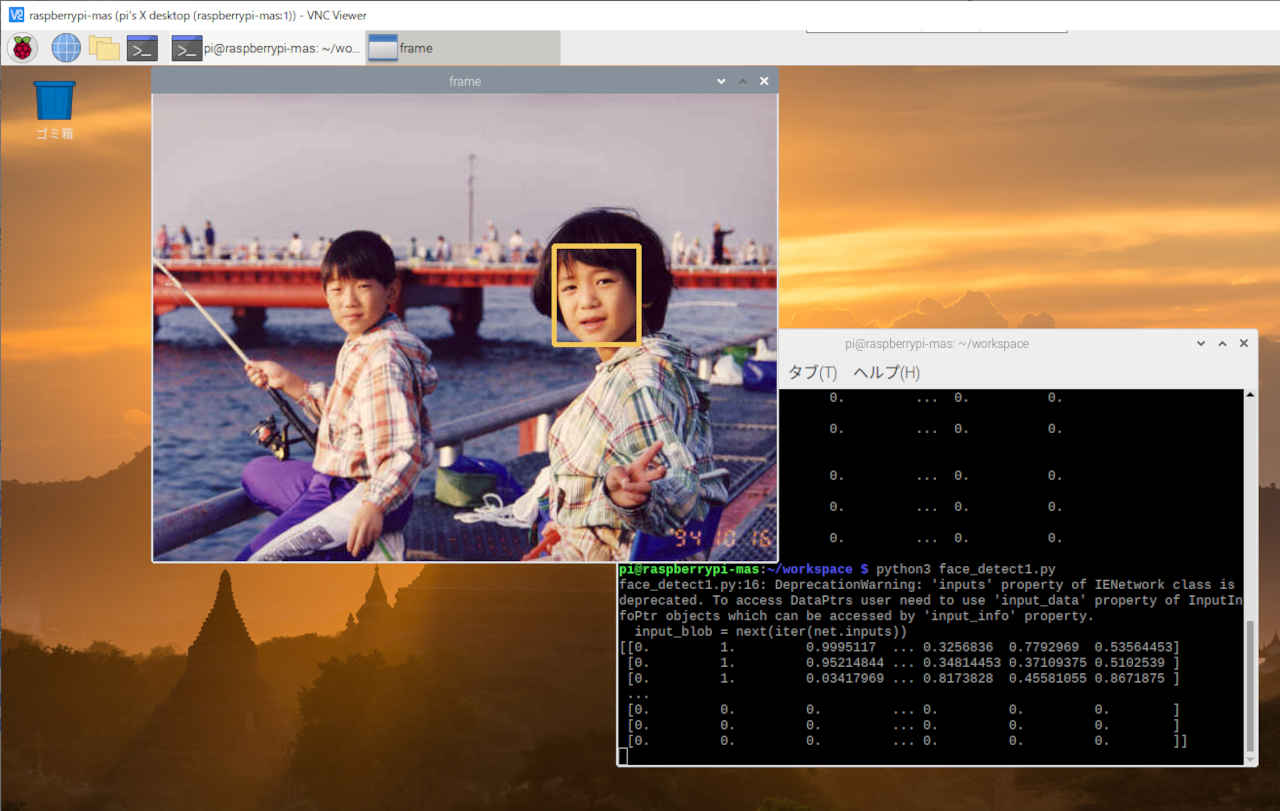This screenshot has height=811, width=1280.
Task: Click the VNC Viewer title bar logo
Action: (x=15, y=15)
